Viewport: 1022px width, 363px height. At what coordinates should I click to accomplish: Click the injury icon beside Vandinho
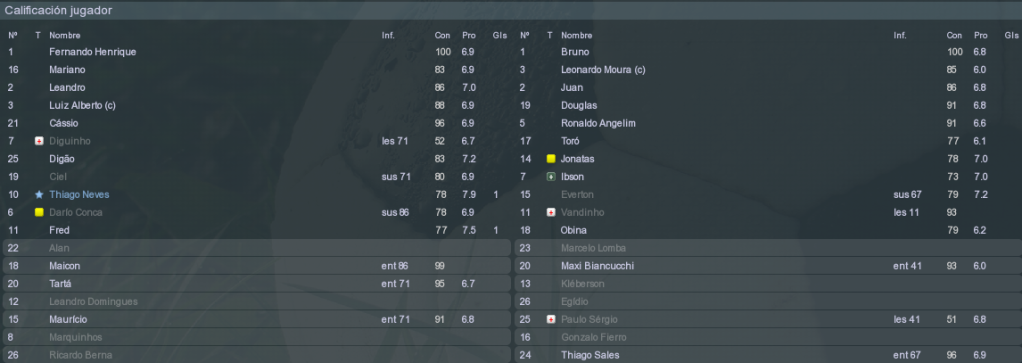551,212
